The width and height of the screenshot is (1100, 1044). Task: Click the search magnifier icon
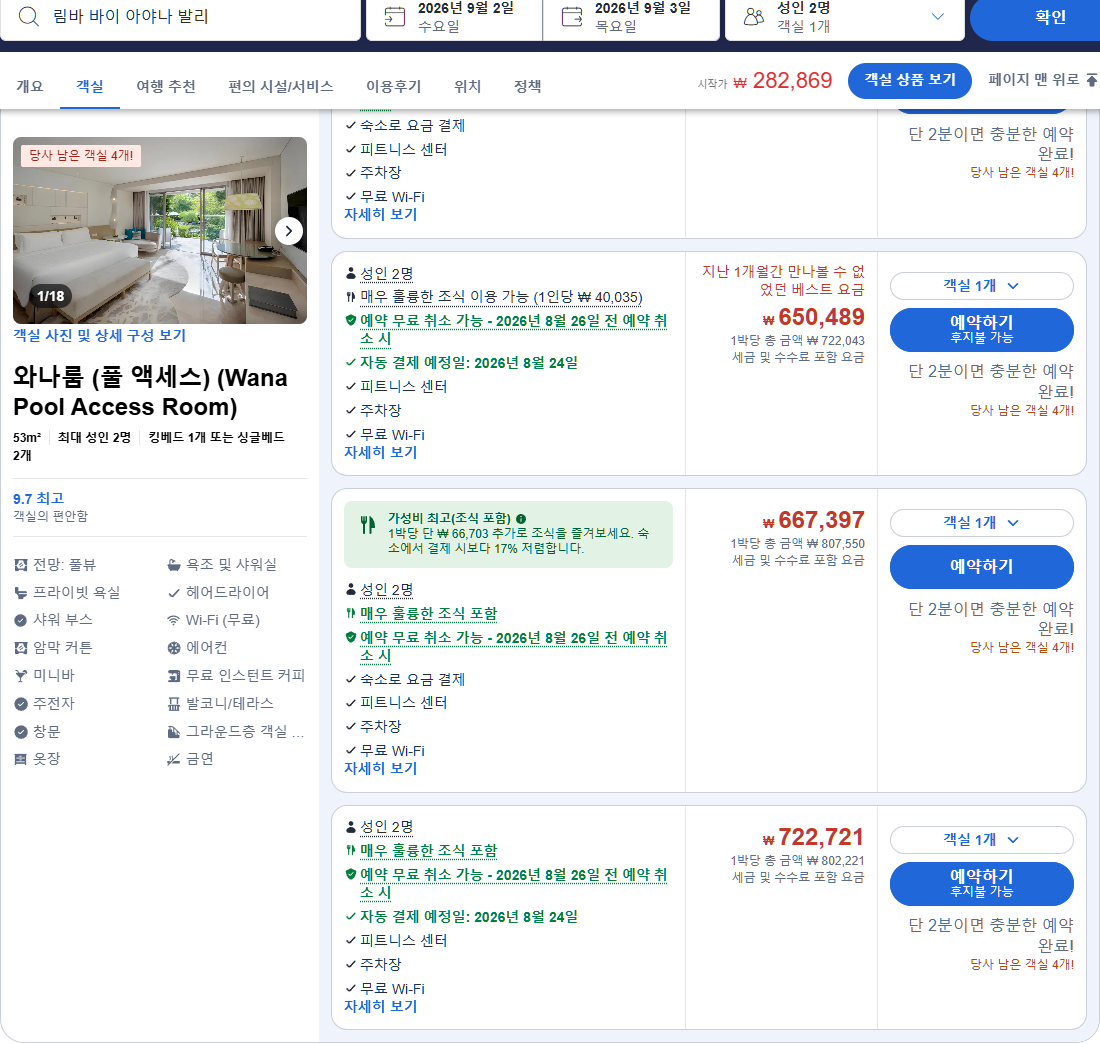tap(28, 16)
